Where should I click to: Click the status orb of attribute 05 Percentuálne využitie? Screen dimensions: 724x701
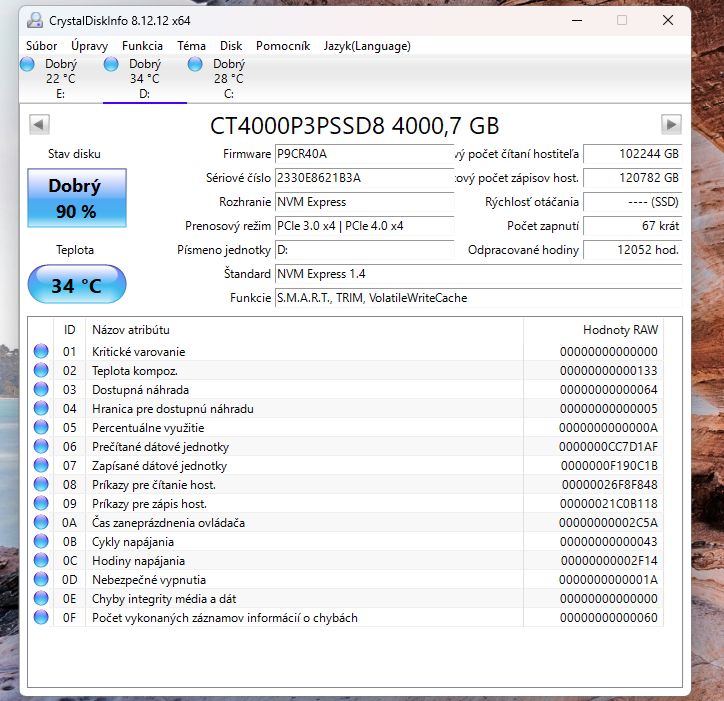coord(41,428)
